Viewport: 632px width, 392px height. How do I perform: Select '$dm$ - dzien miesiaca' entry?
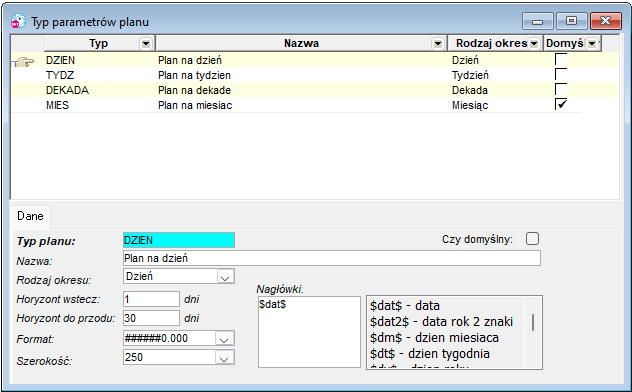434,338
